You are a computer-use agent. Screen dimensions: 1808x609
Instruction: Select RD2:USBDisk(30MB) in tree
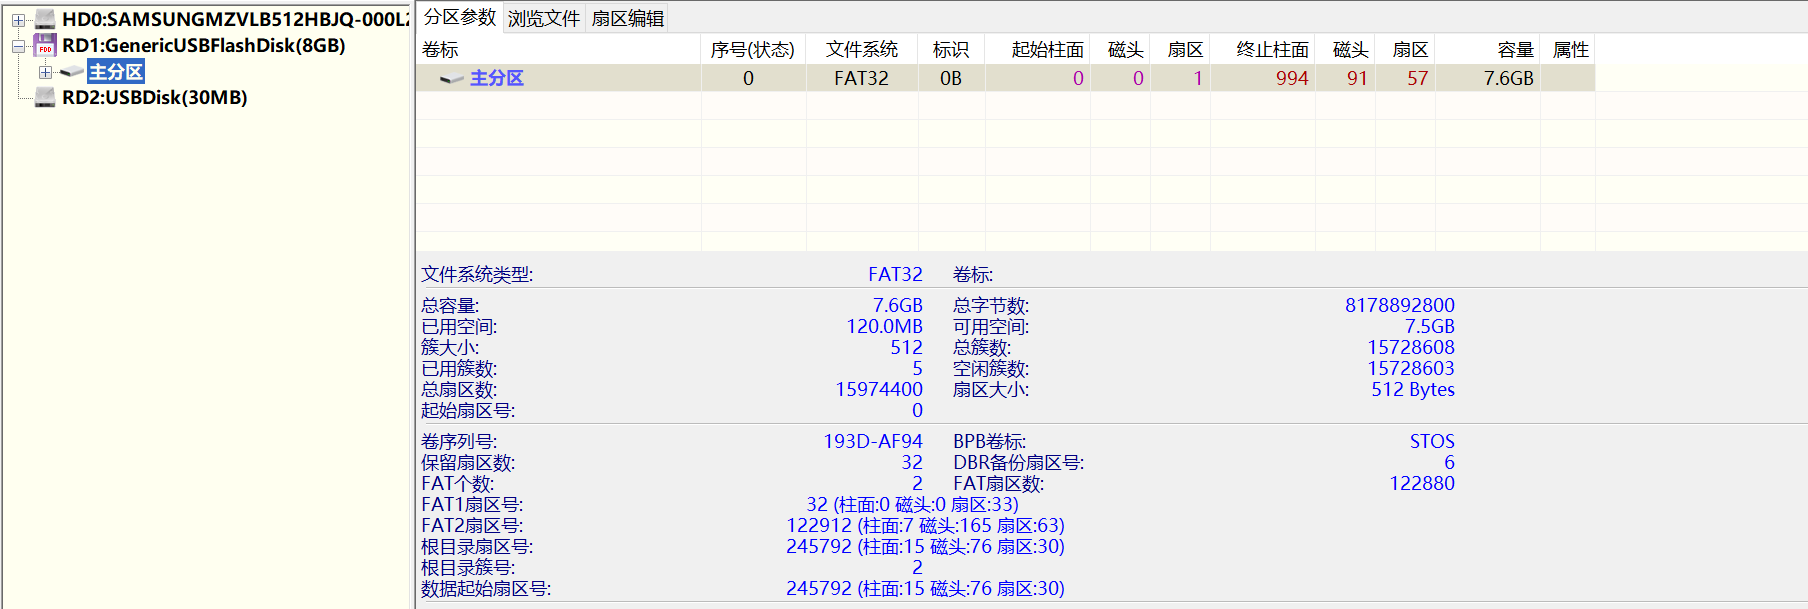[x=155, y=97]
